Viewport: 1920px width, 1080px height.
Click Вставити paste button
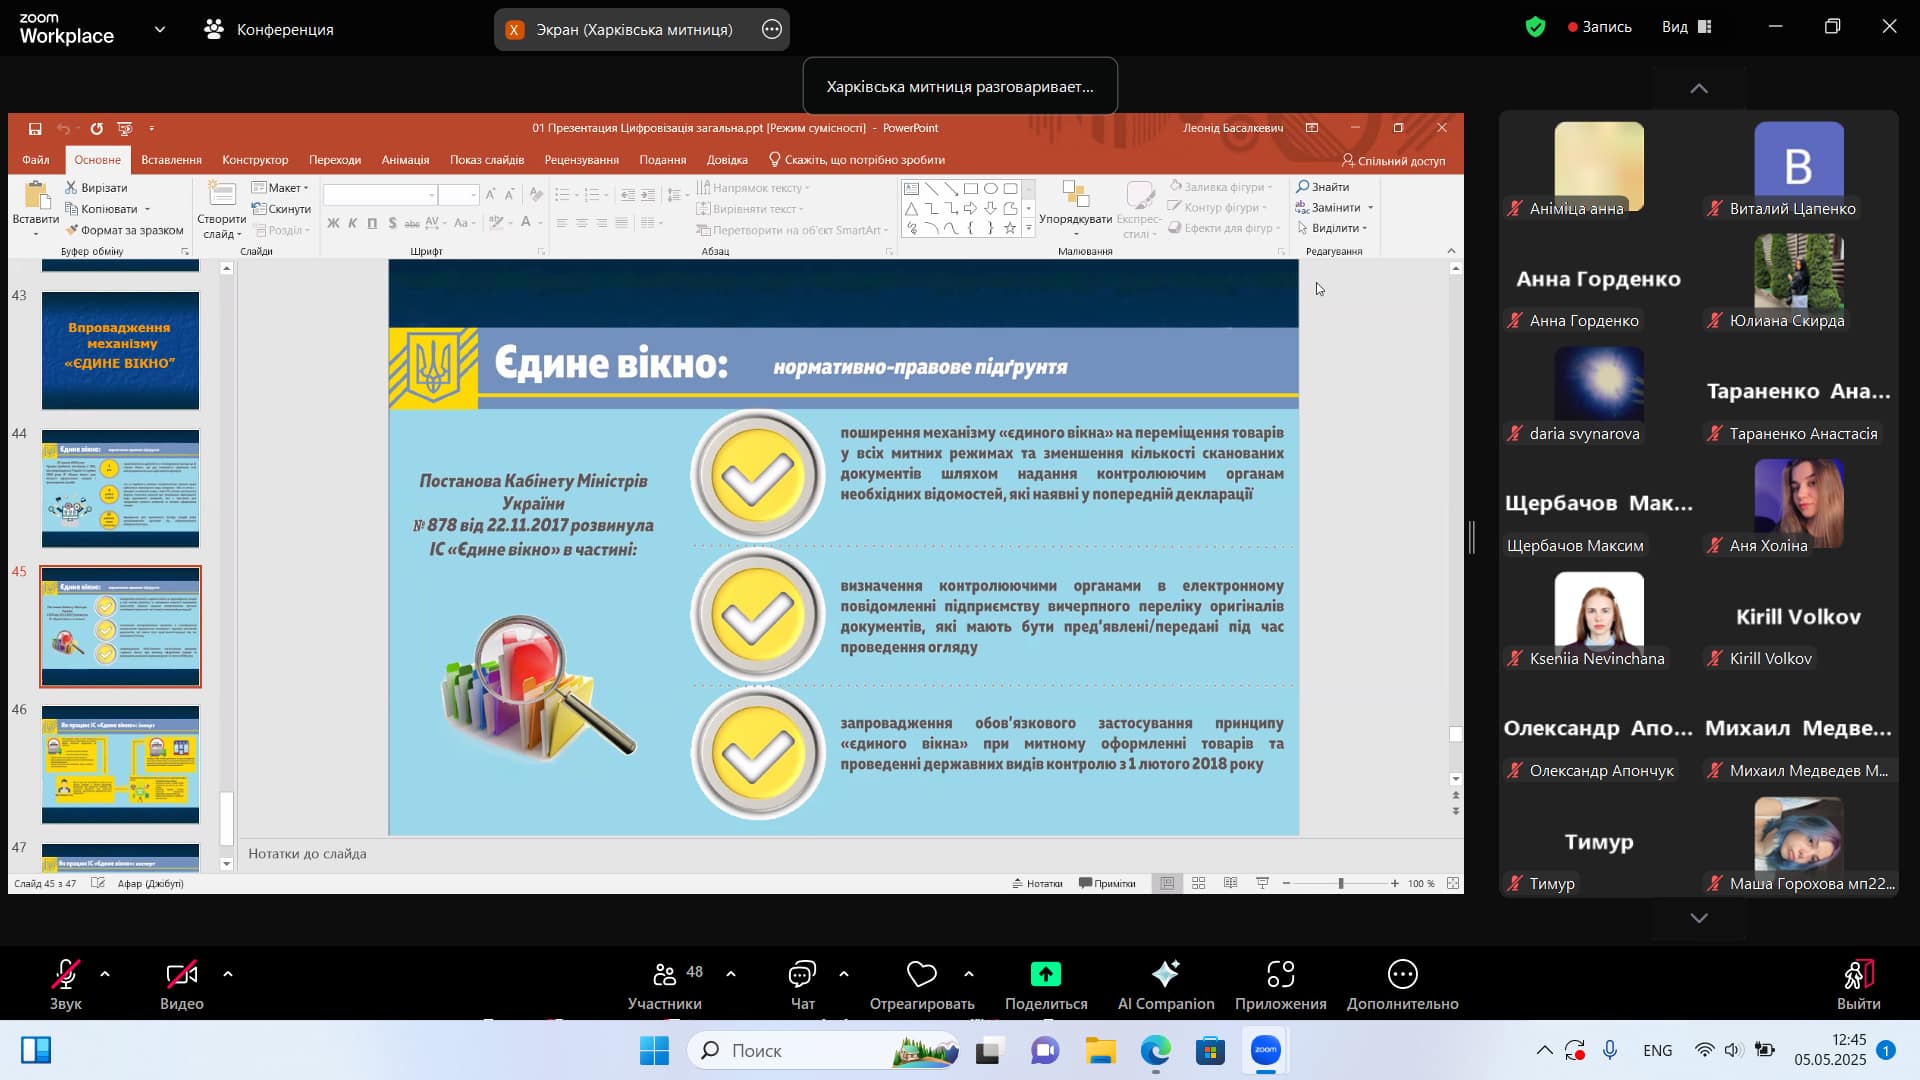pos(36,210)
